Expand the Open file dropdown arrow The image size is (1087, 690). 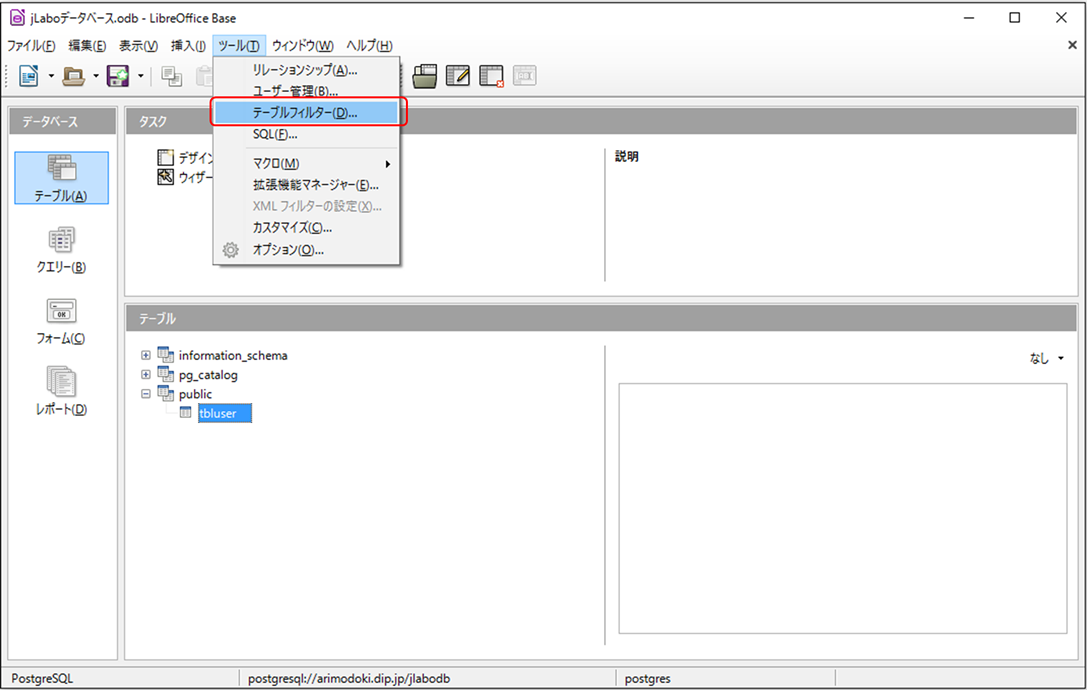coord(96,76)
